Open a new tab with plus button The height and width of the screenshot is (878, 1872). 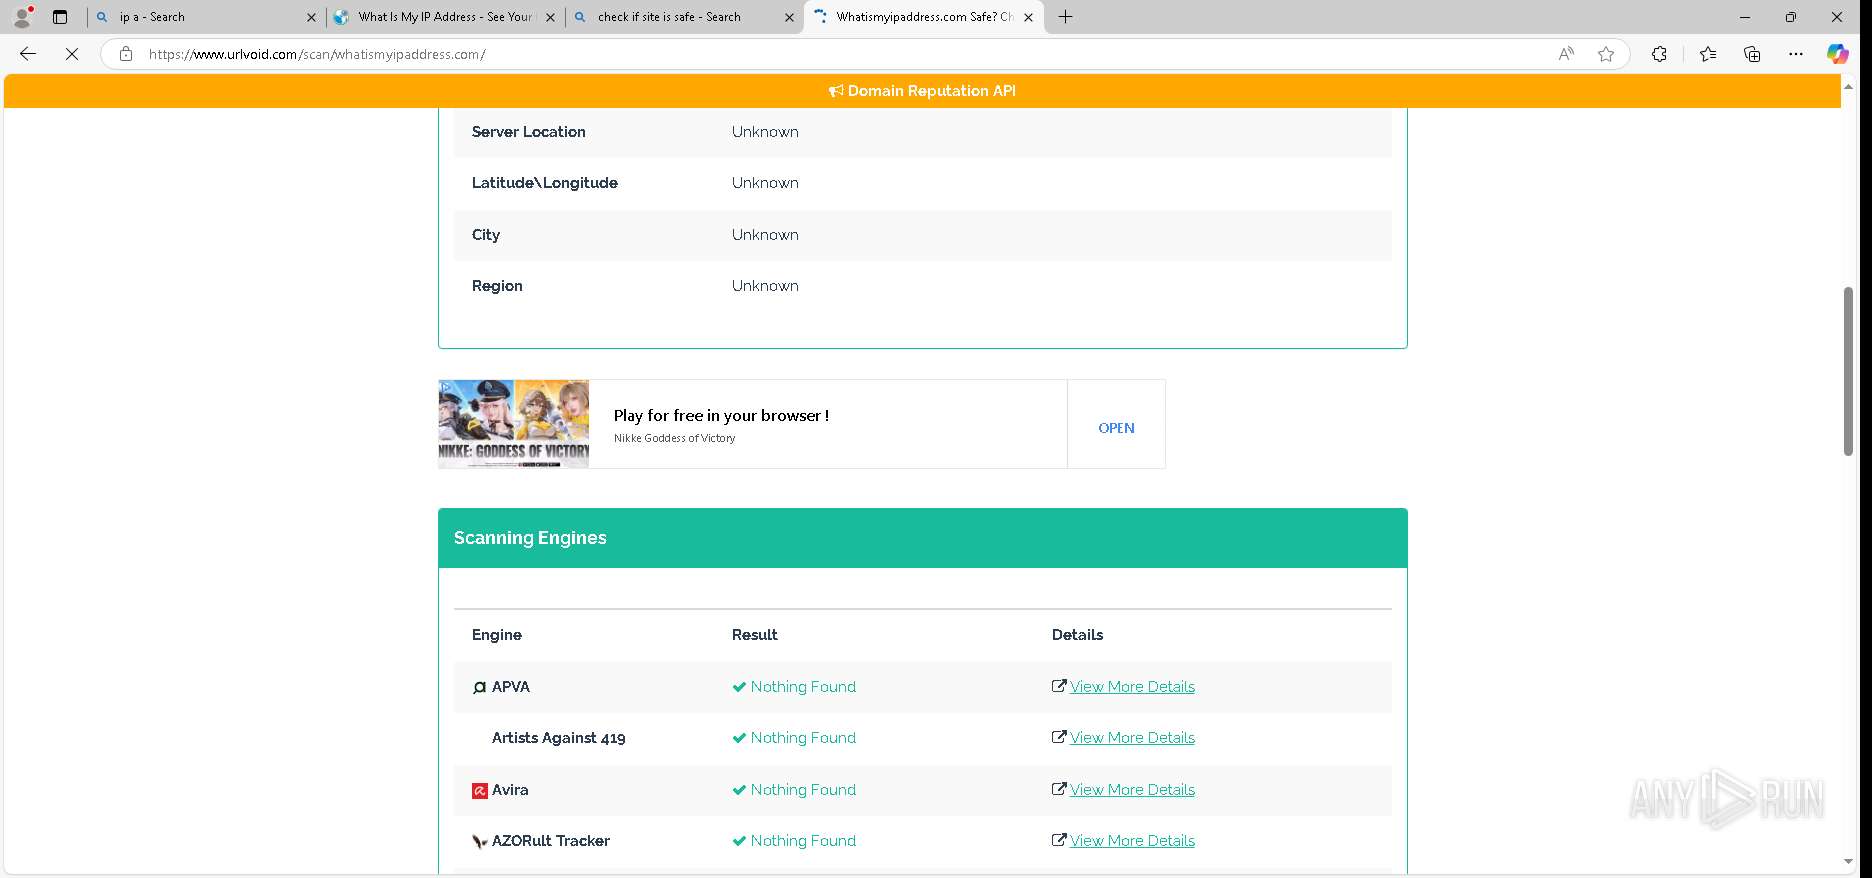[1066, 17]
